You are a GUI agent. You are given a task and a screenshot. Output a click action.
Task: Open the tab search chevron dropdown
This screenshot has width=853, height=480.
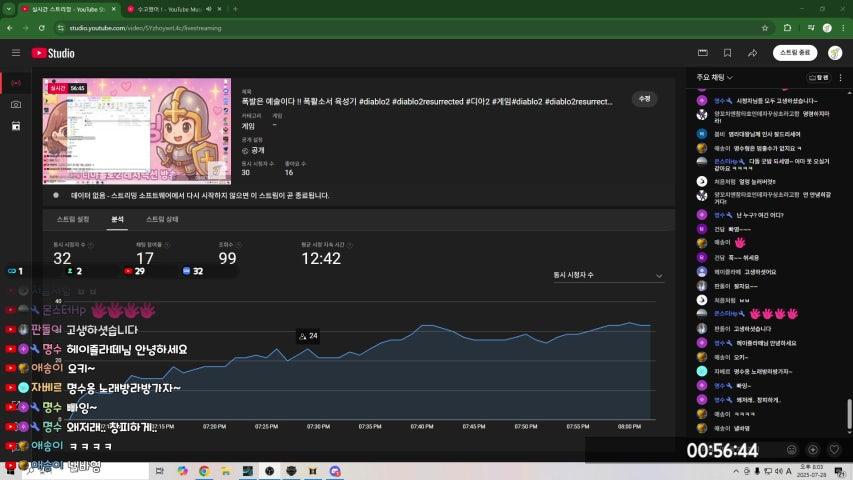[x=9, y=9]
